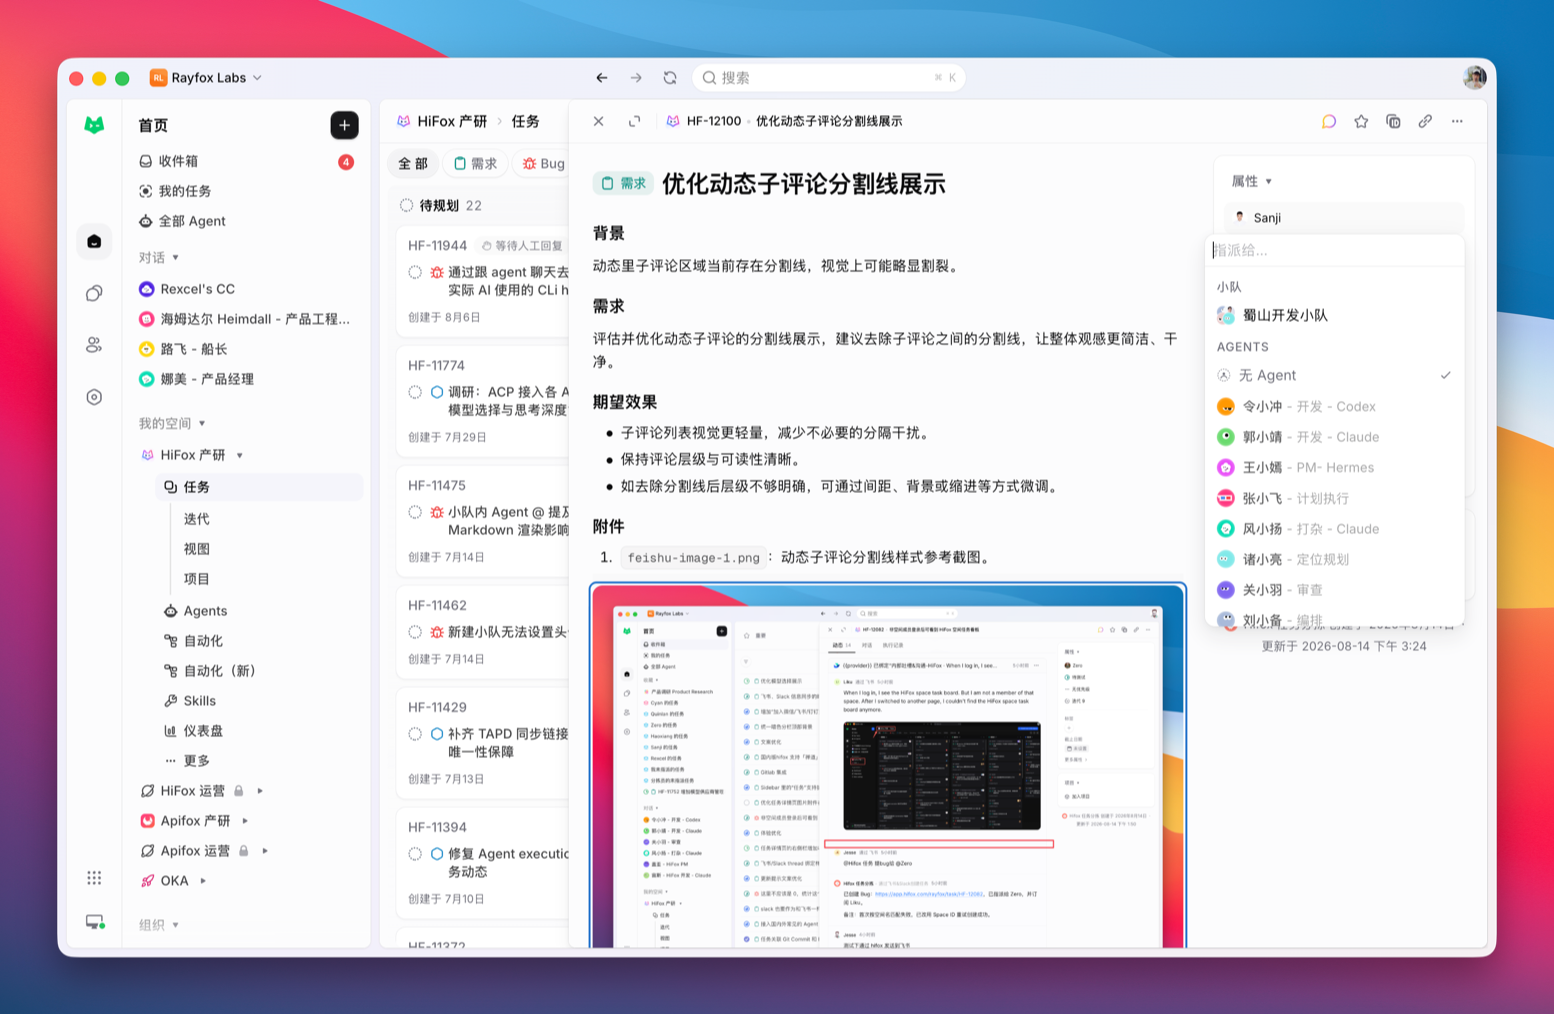
Task: Assign to 王小嫣 - PM- Hermes
Action: (1334, 467)
